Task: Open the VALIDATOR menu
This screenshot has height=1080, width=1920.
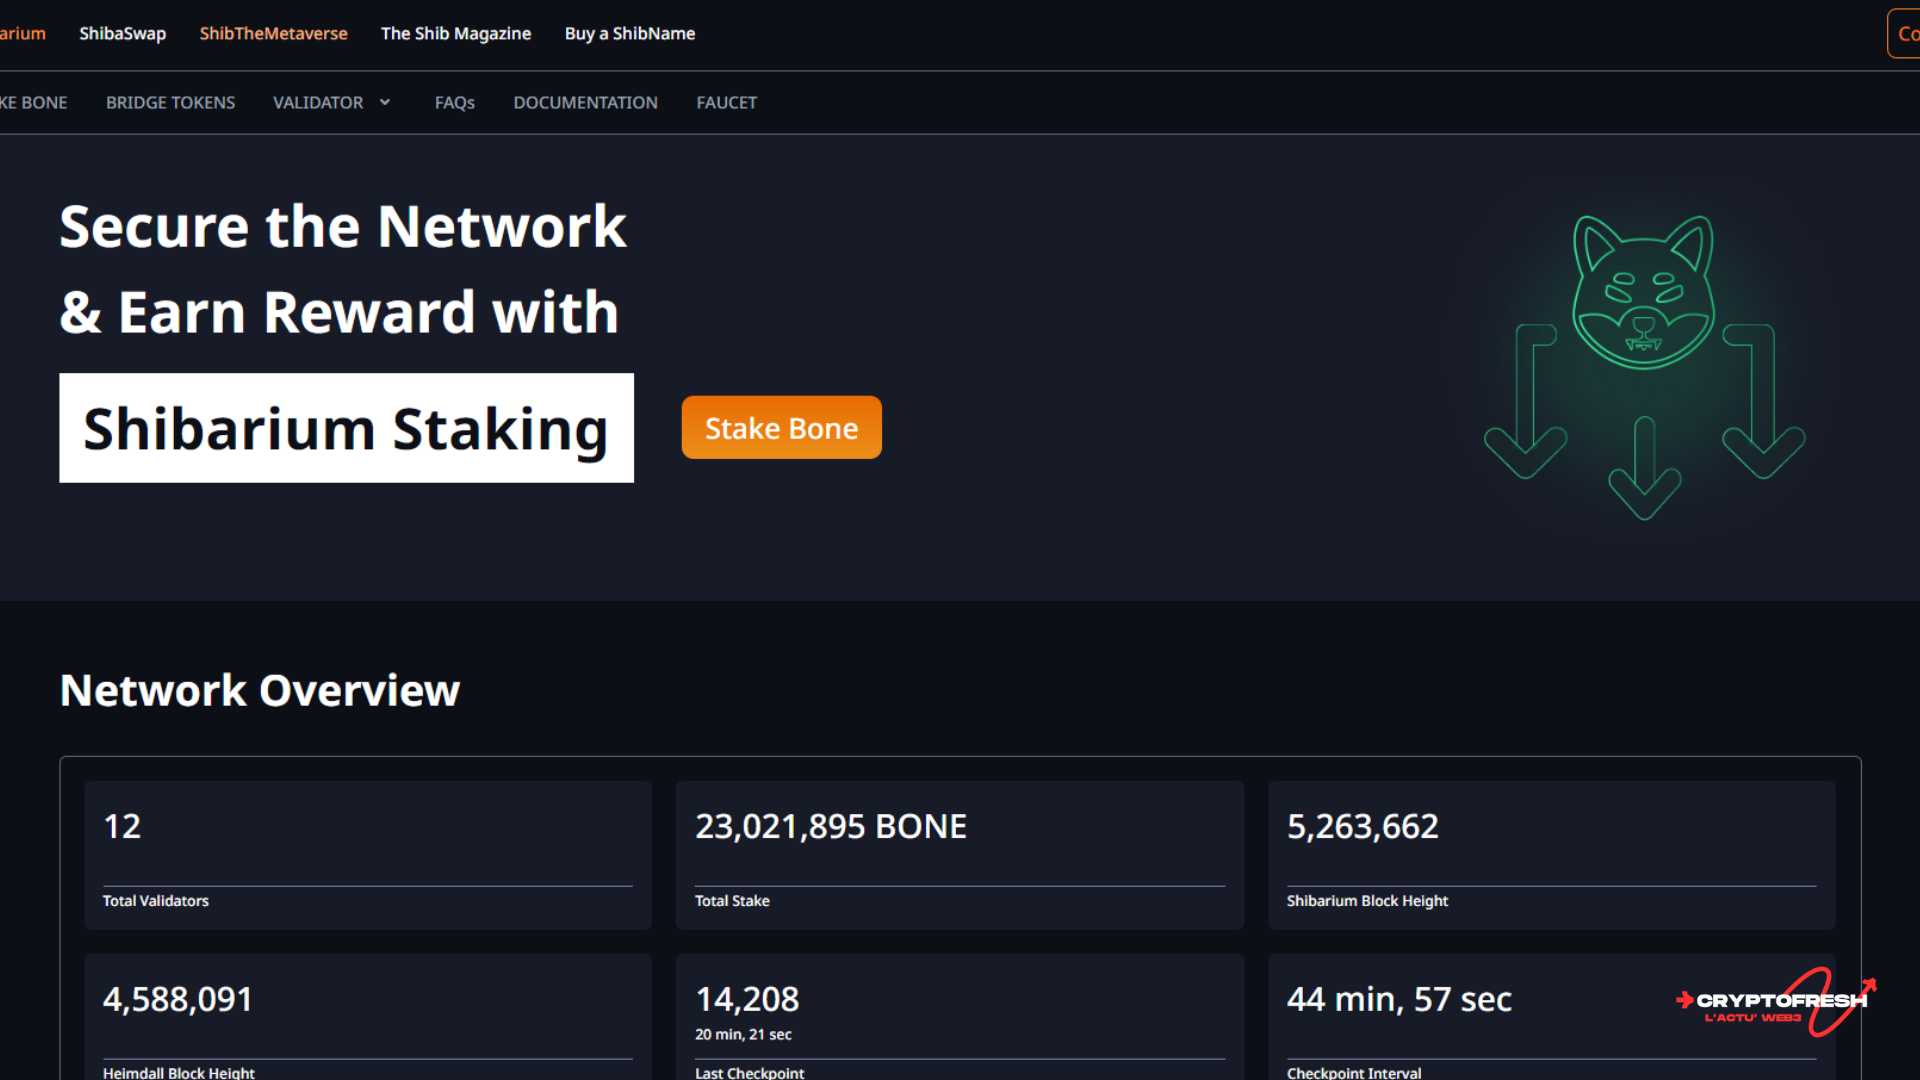Action: coord(318,102)
